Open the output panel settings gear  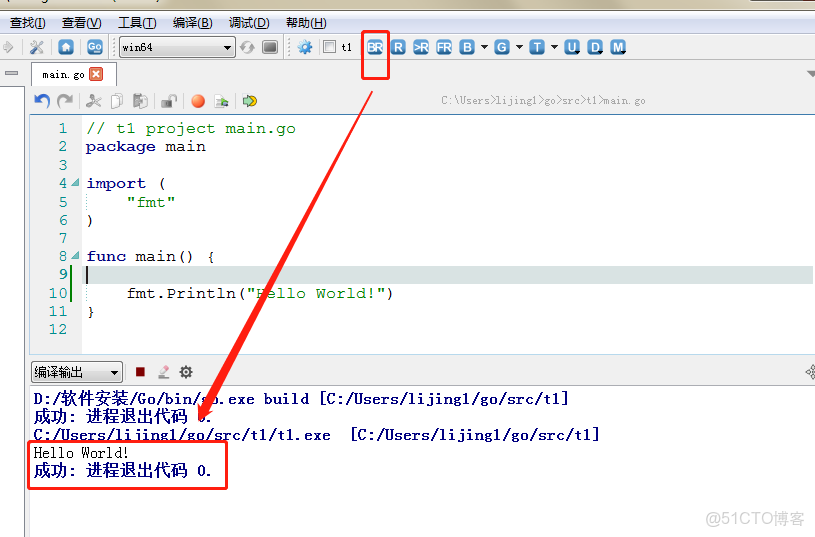pos(186,372)
